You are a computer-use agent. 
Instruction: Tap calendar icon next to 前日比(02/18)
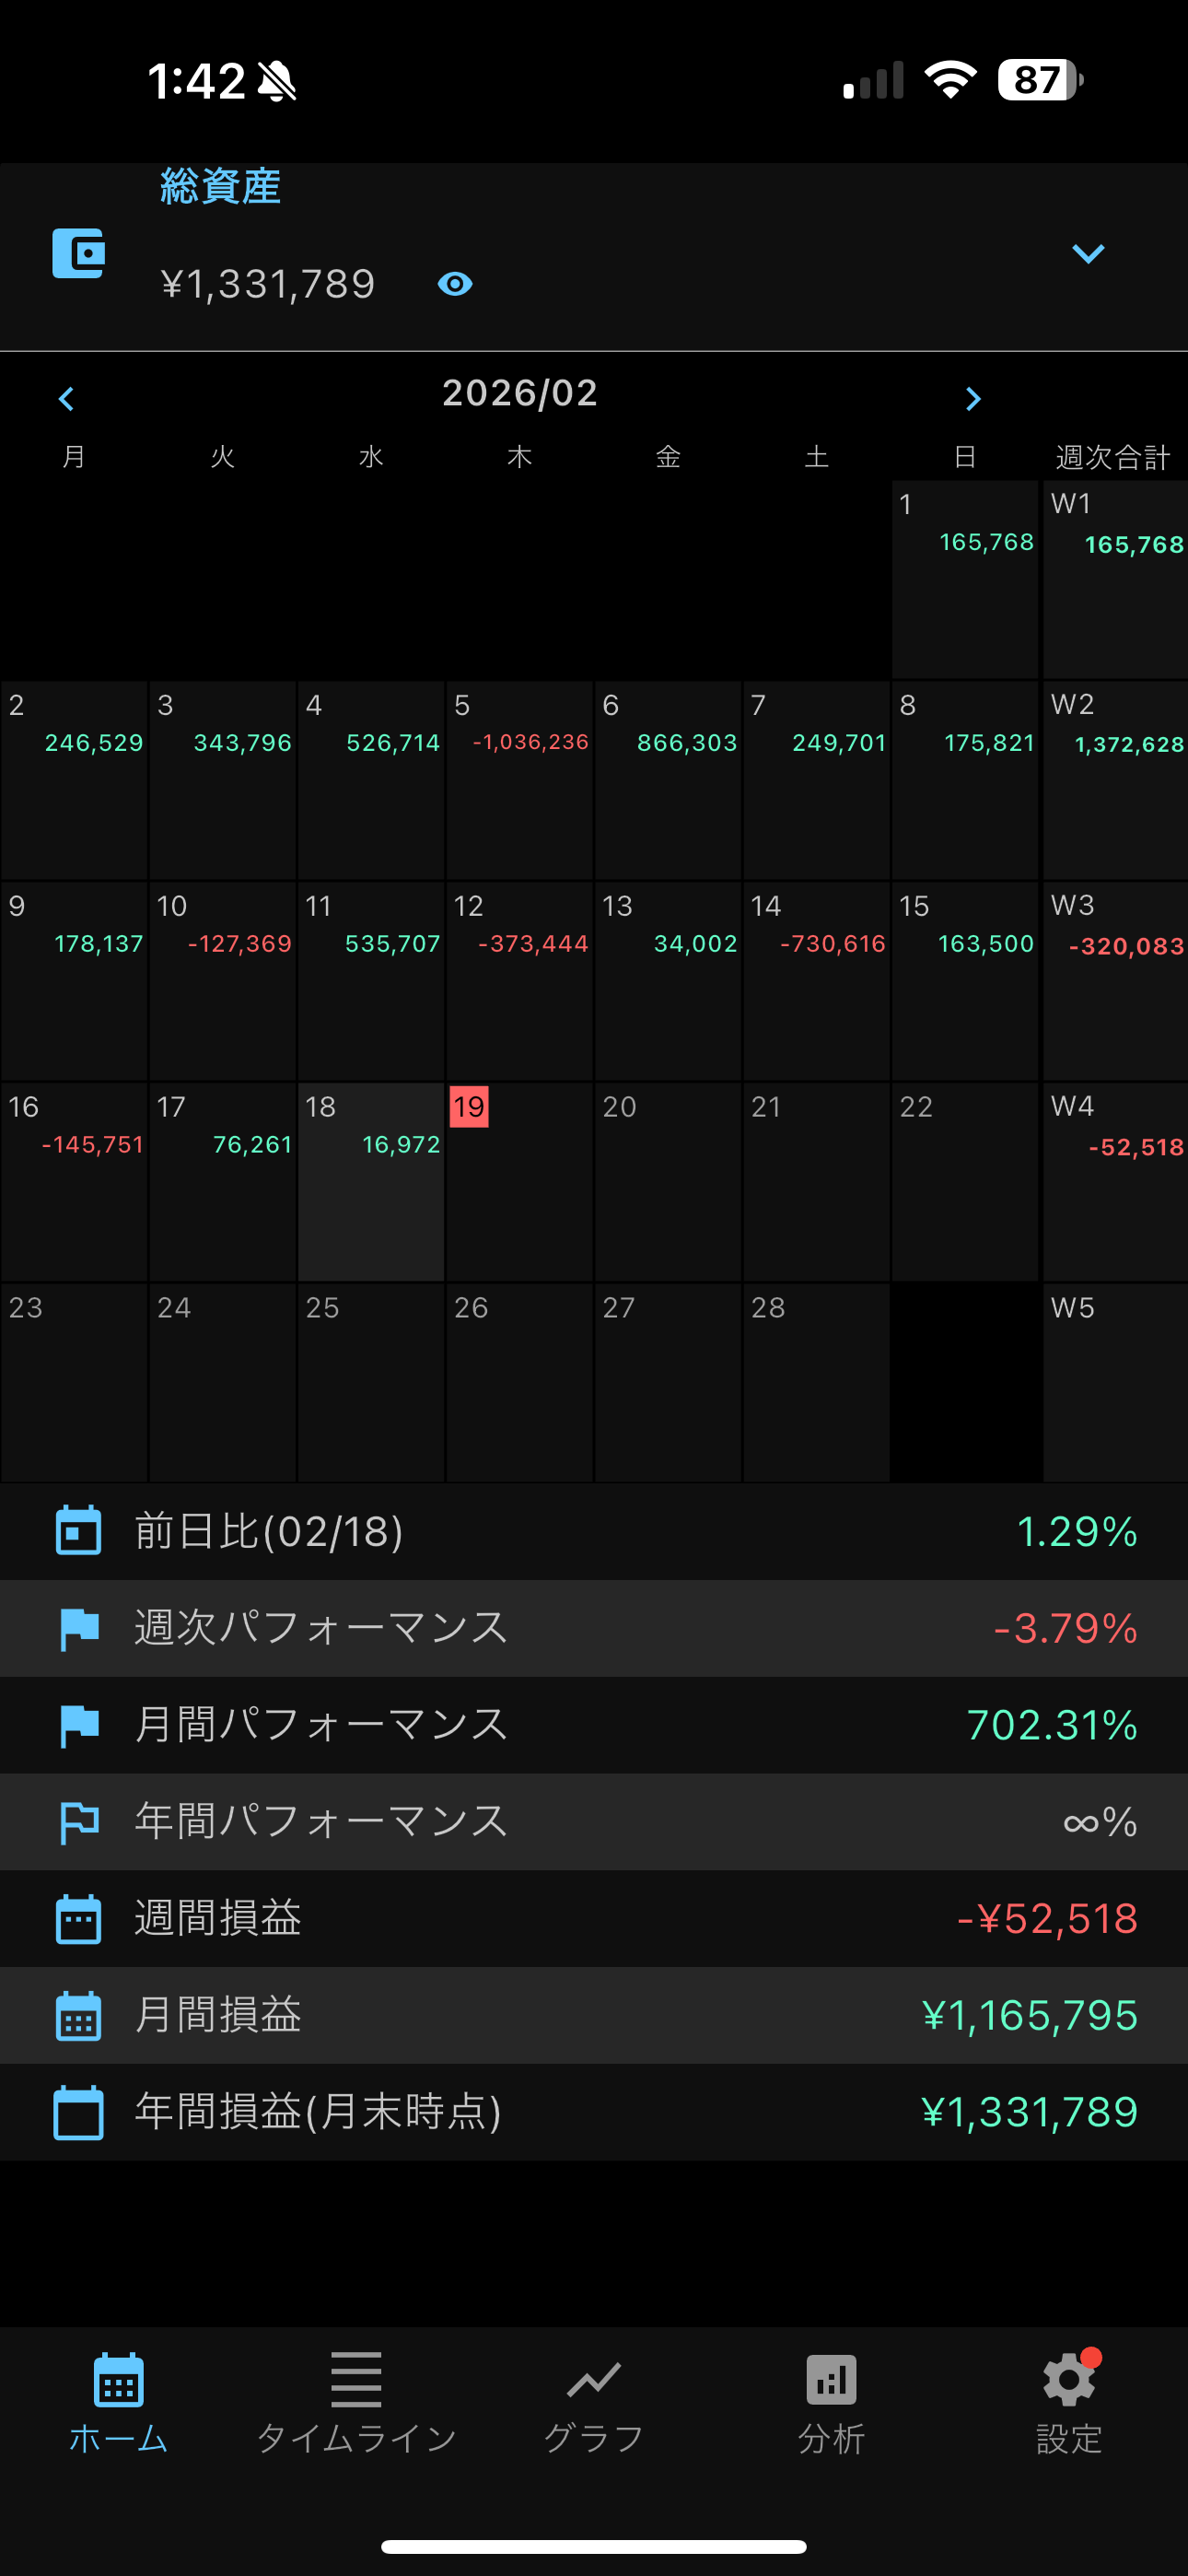coord(78,1531)
